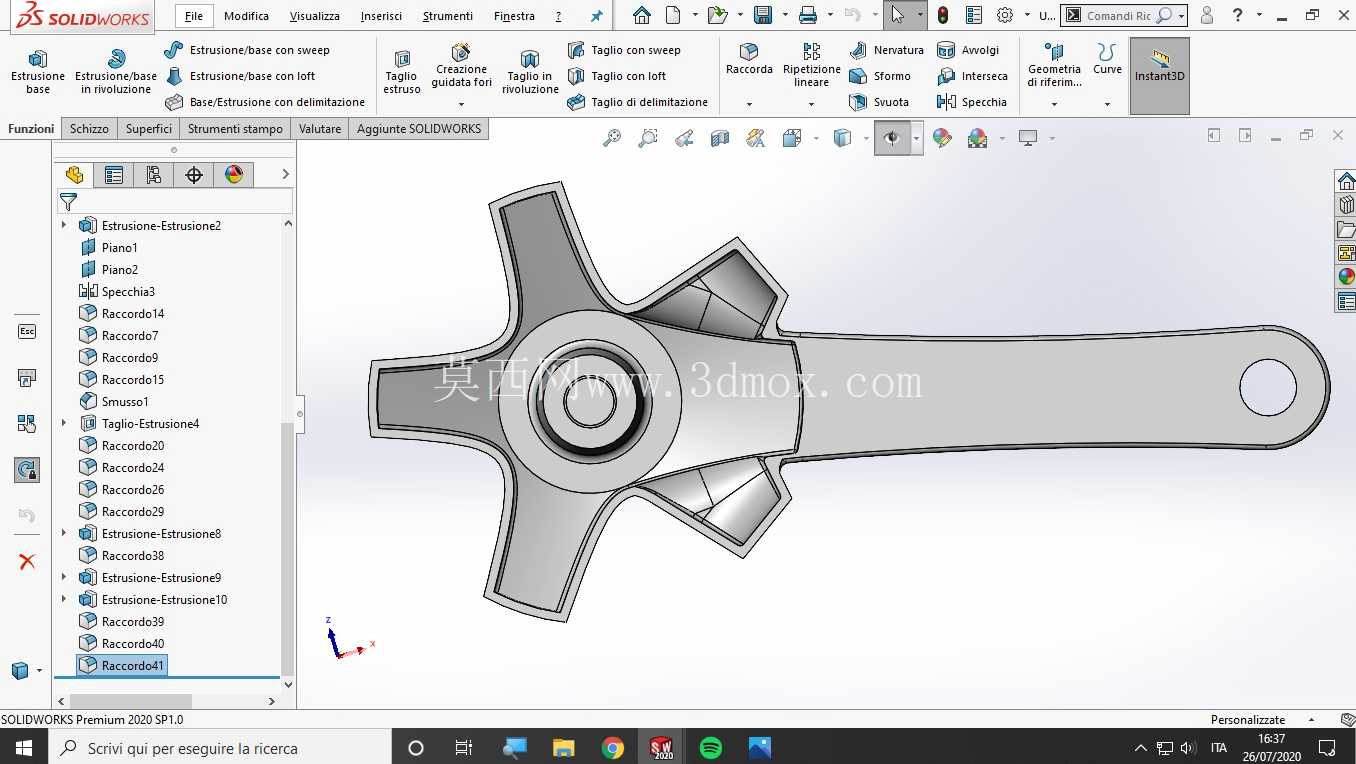Viewport: 1356px width, 764px height.
Task: Select Piano1 reference plane
Action: point(109,247)
